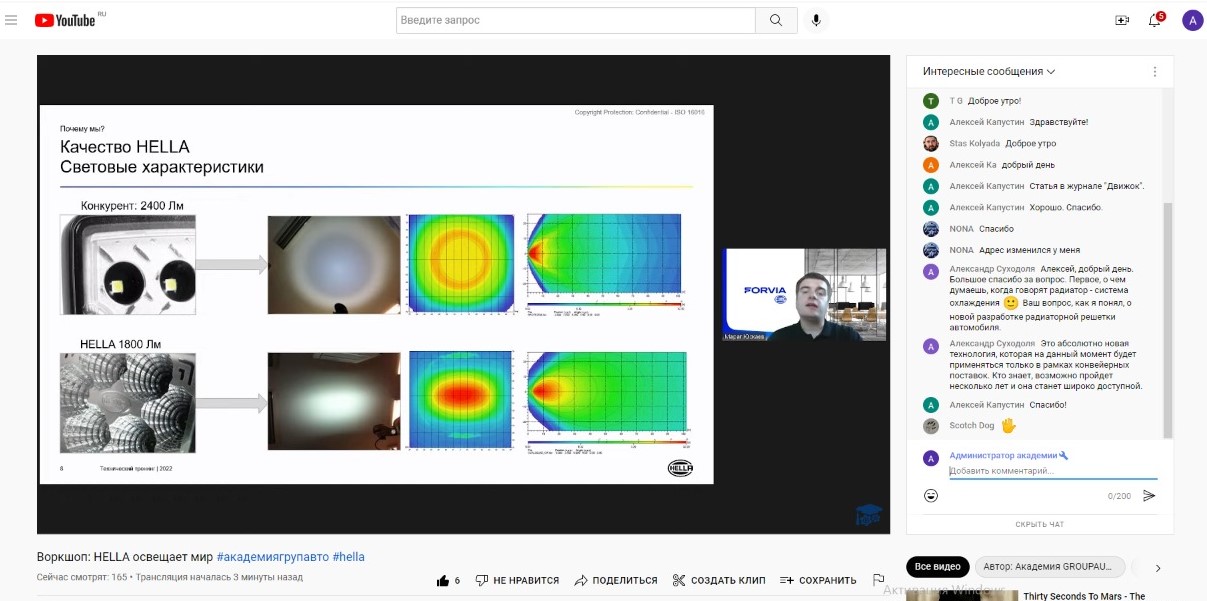Open hashtag link #hella

pyautogui.click(x=349, y=557)
